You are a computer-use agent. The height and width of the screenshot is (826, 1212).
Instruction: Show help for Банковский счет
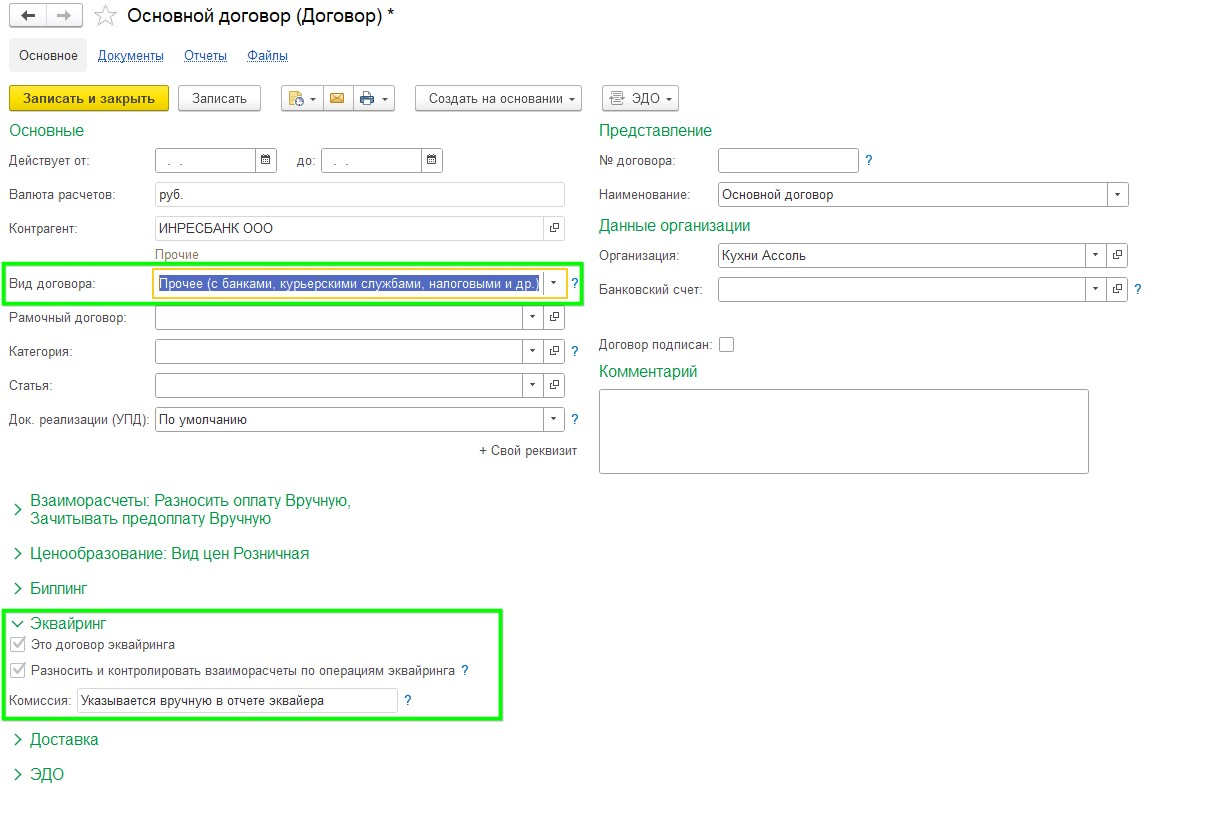[1138, 290]
